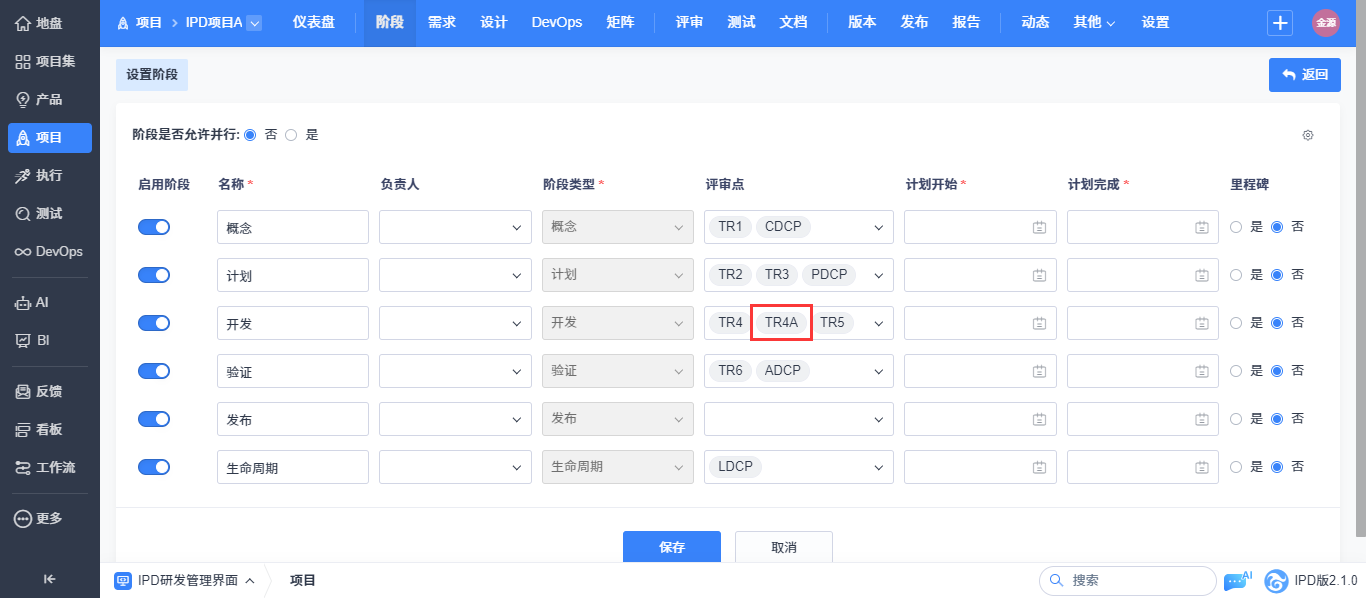Open the 矩阵 tab
The image size is (1366, 598).
tap(620, 23)
